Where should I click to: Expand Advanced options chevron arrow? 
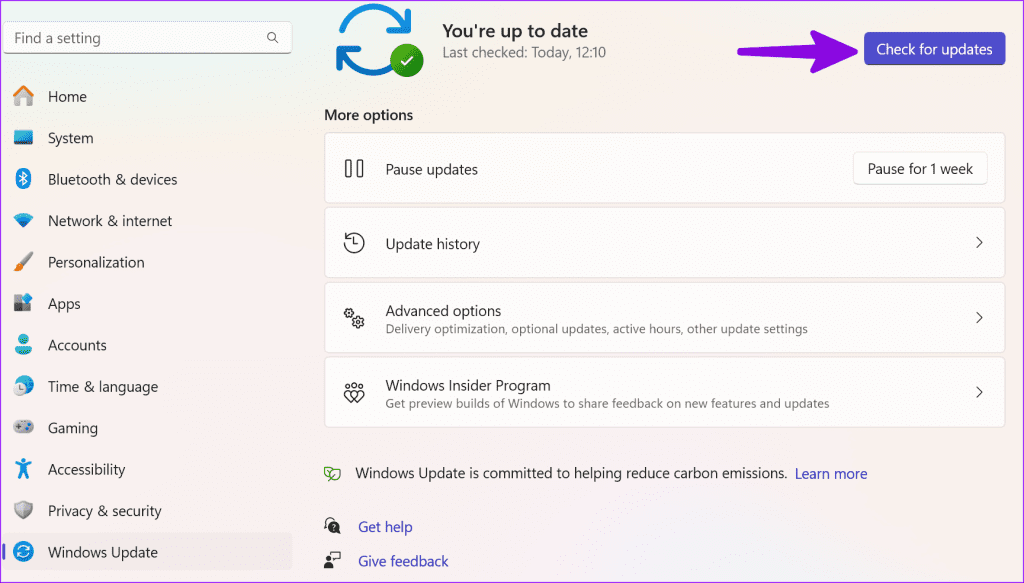(979, 318)
